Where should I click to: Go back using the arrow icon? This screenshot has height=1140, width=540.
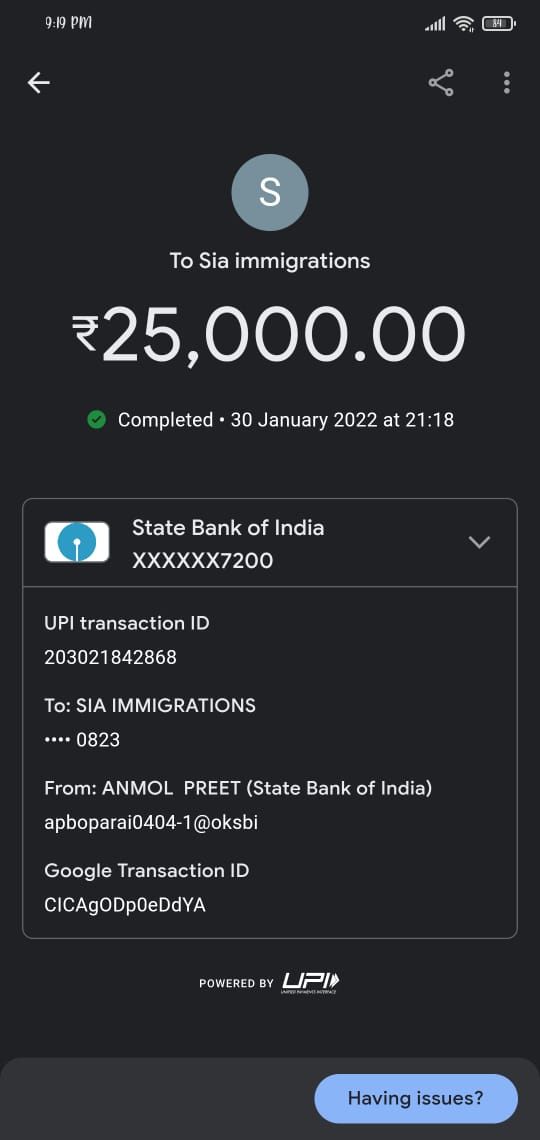(39, 83)
